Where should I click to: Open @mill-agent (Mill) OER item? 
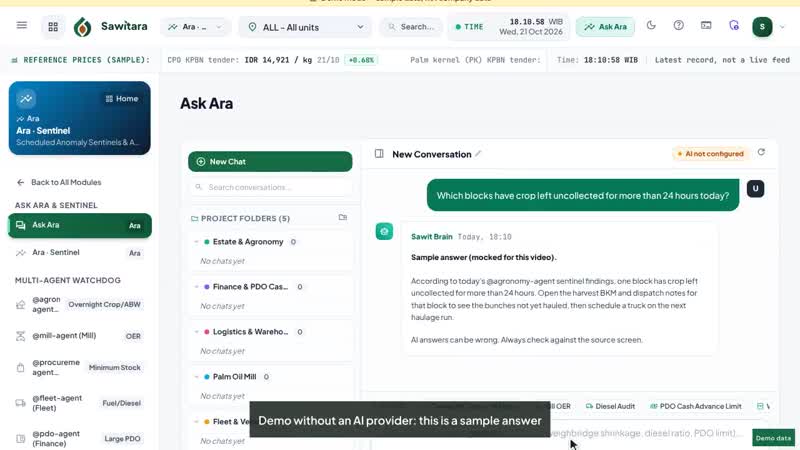(x=80, y=336)
